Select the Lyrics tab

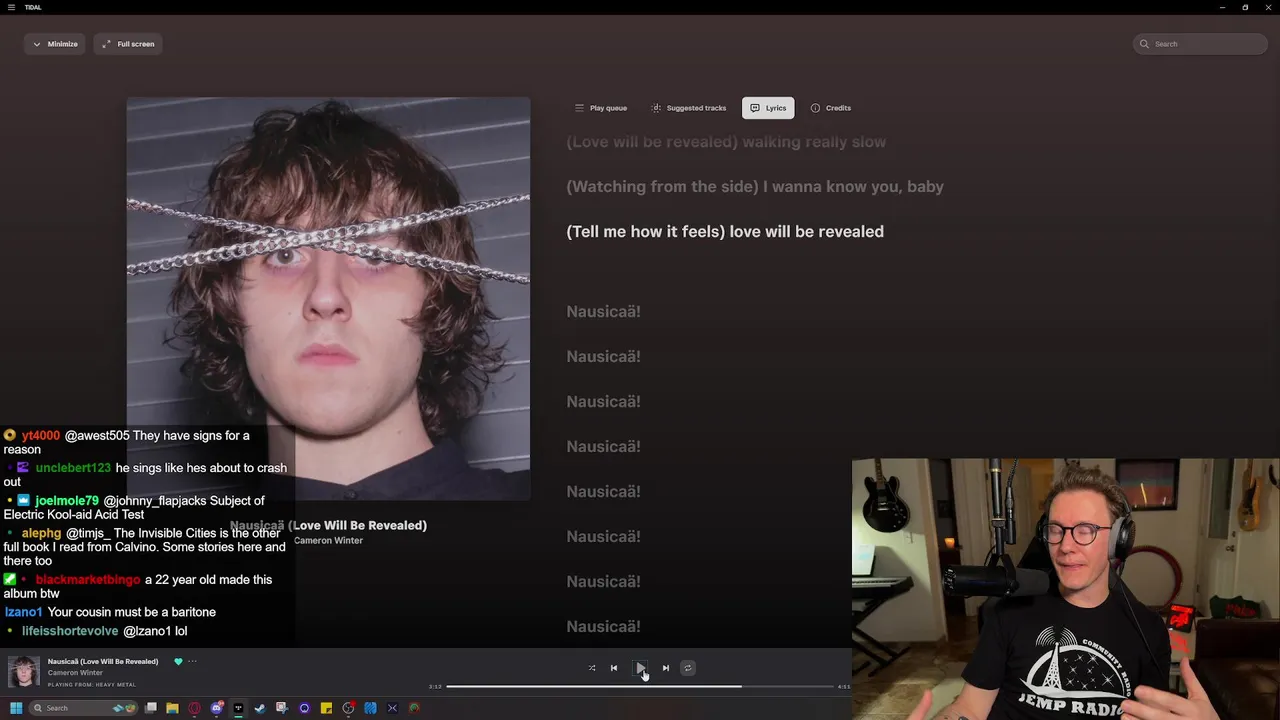[x=768, y=108]
